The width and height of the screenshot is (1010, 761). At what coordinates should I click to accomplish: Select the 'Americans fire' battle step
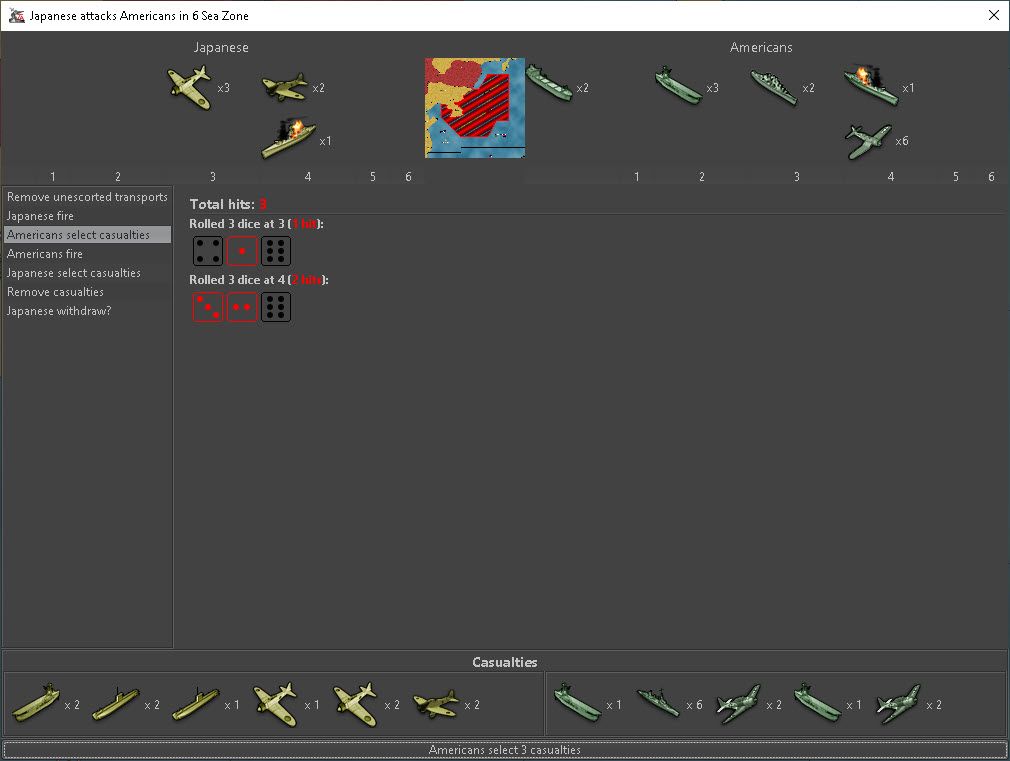coord(44,254)
